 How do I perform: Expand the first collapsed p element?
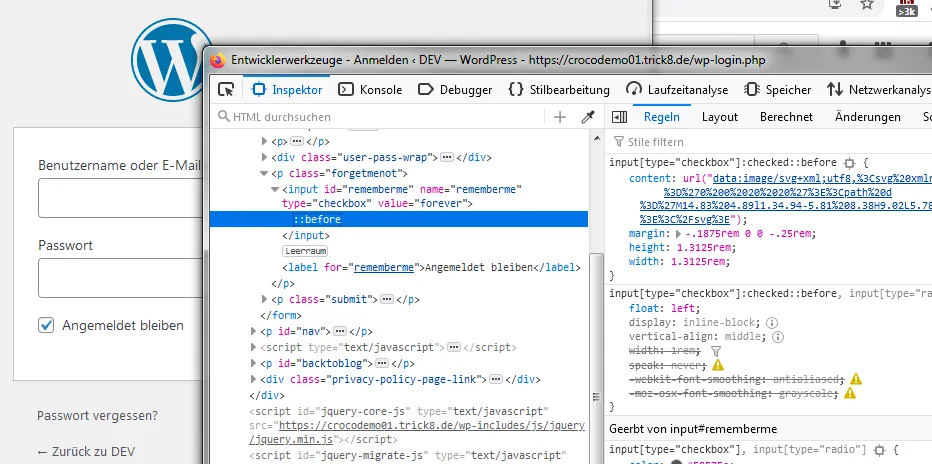coord(265,142)
